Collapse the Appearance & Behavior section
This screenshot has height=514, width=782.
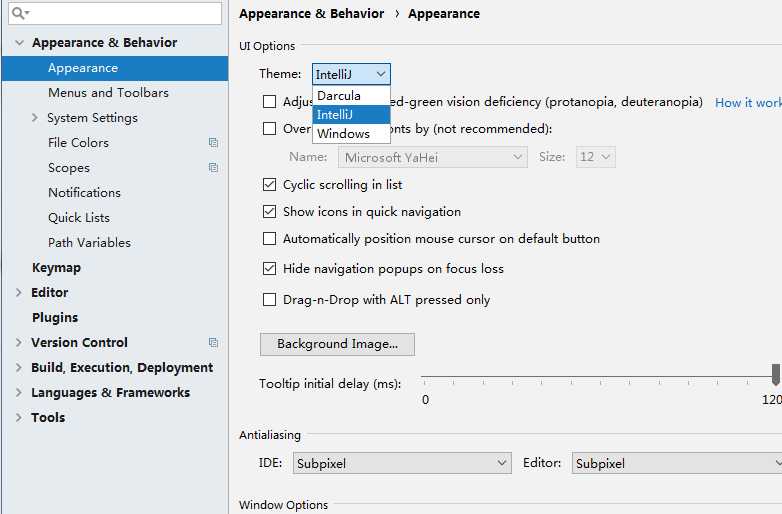coord(19,43)
